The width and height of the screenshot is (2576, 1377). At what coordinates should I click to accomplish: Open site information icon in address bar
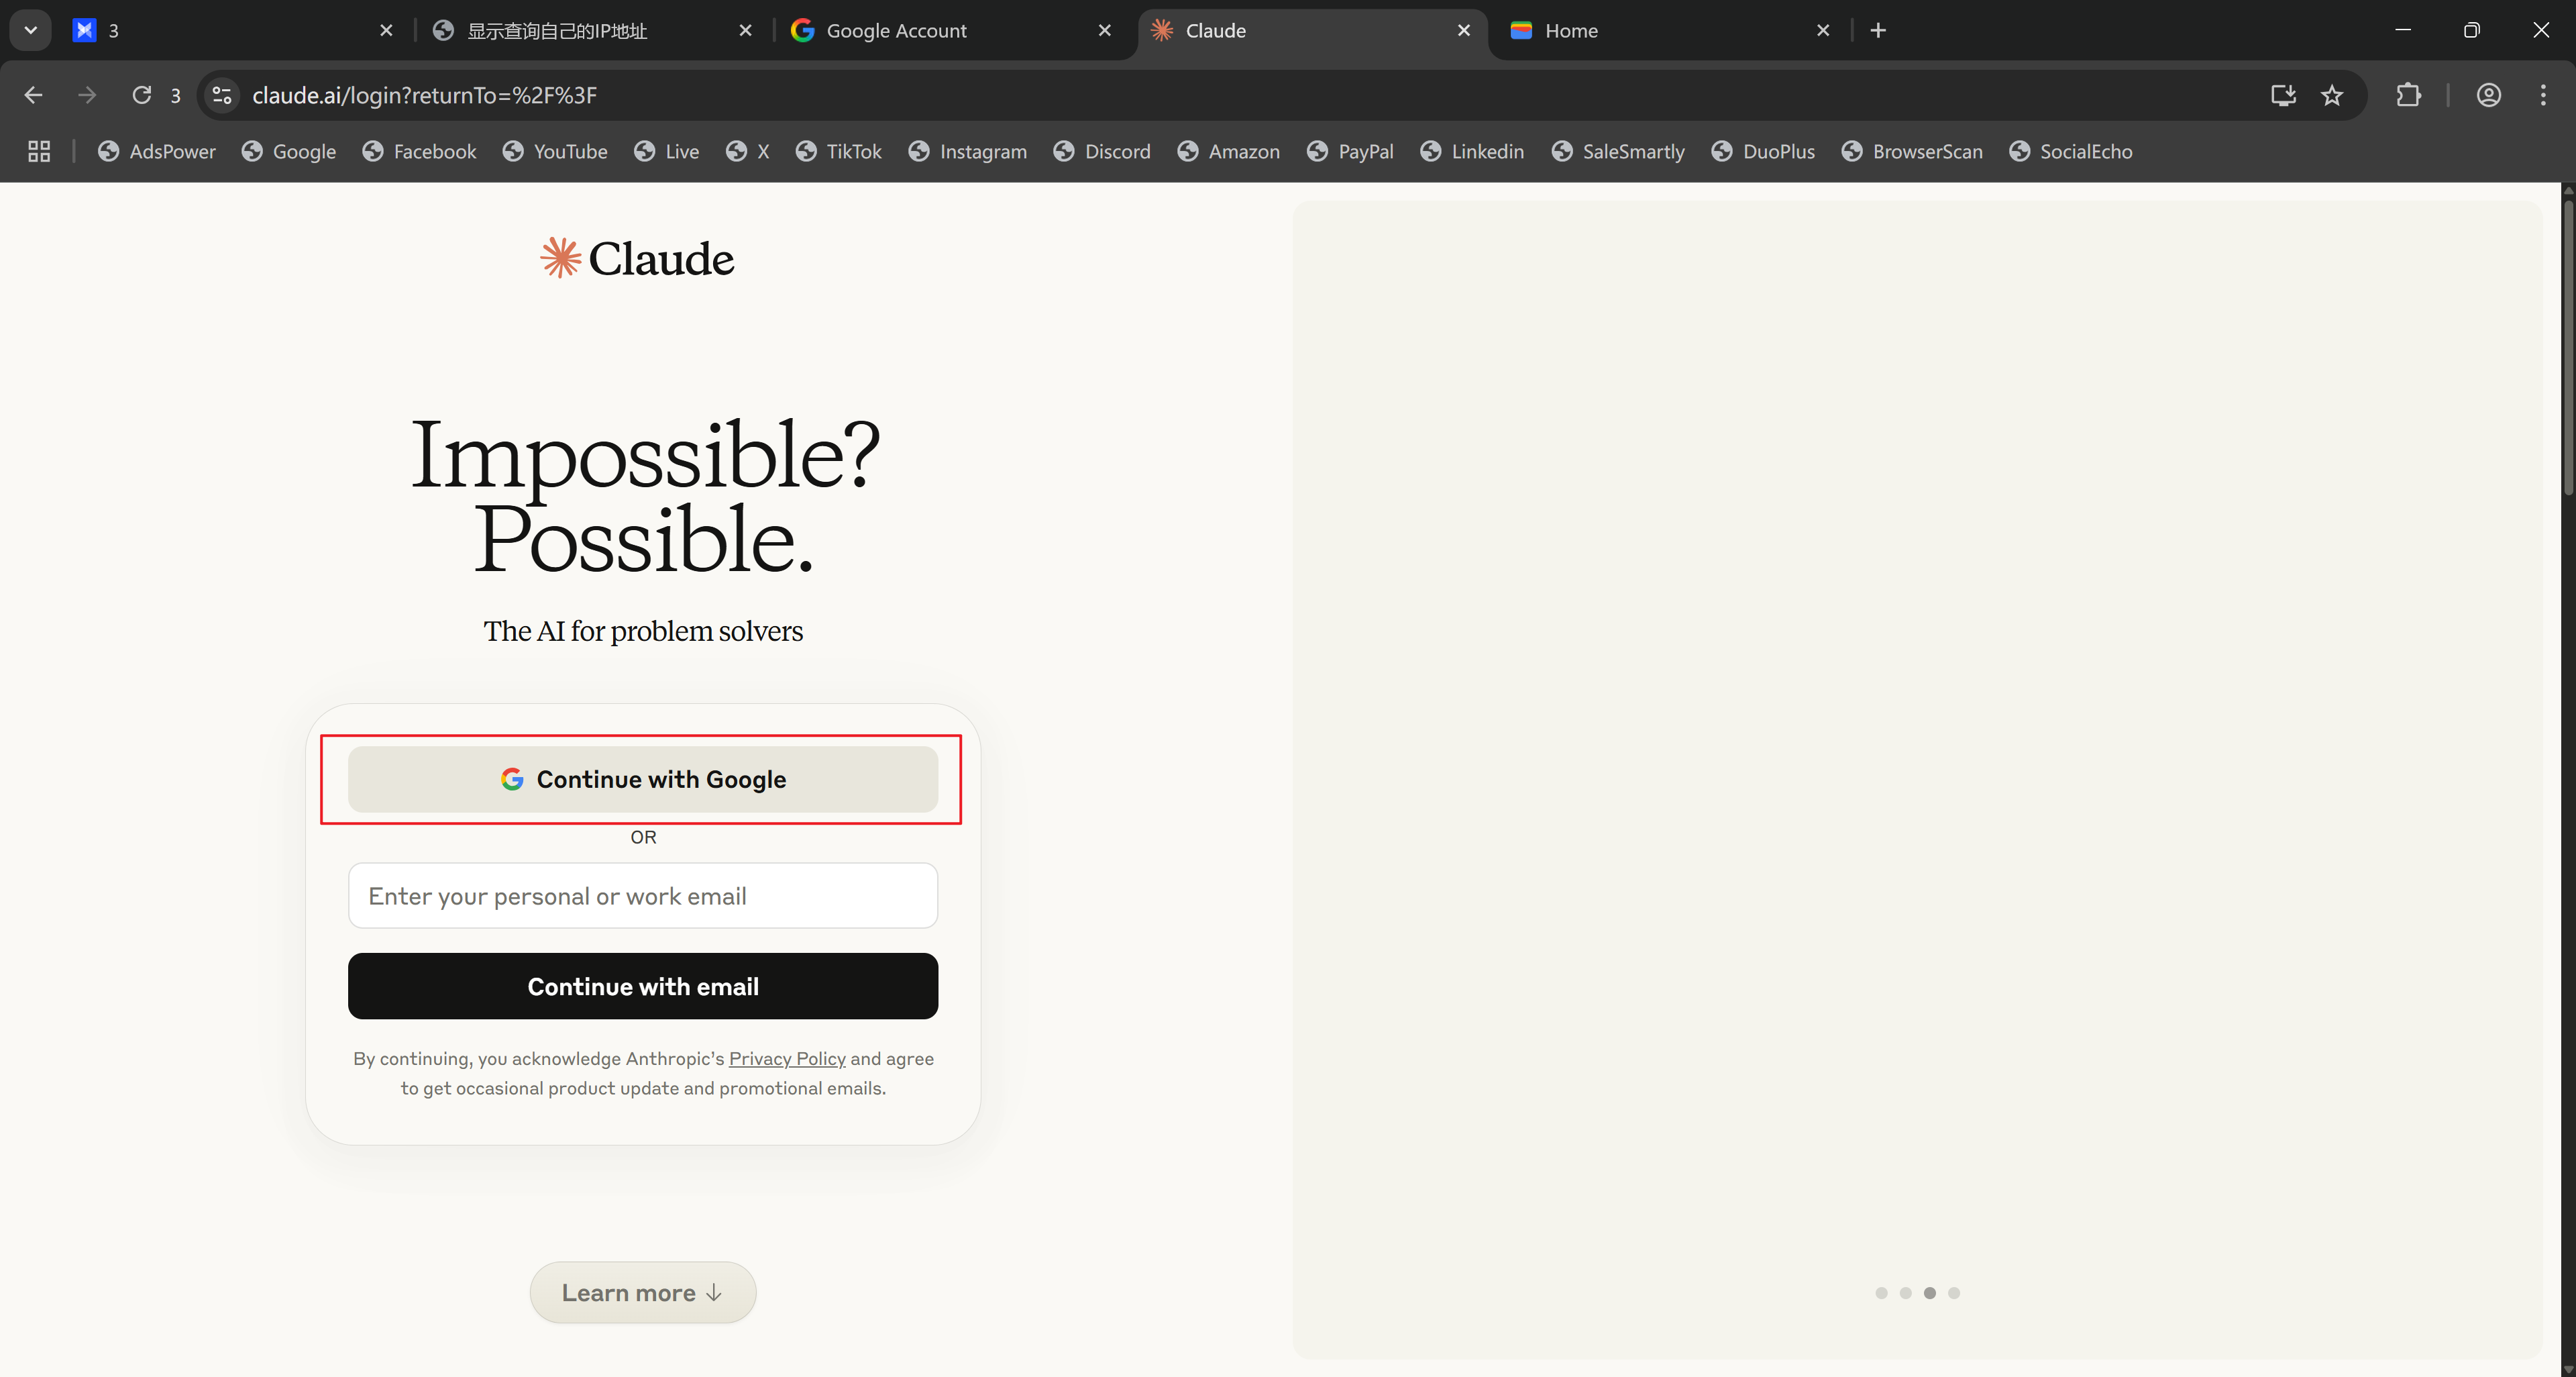(222, 95)
